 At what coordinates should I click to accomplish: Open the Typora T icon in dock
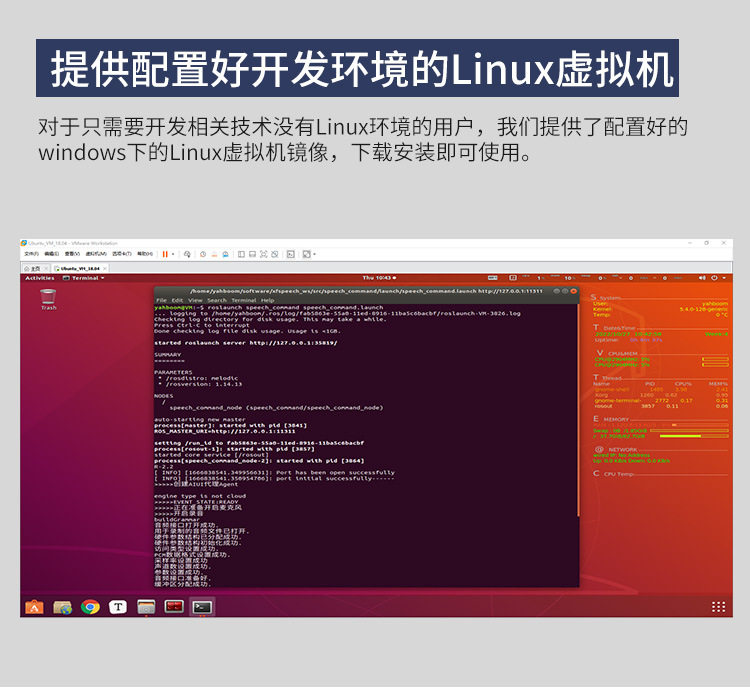coord(118,607)
